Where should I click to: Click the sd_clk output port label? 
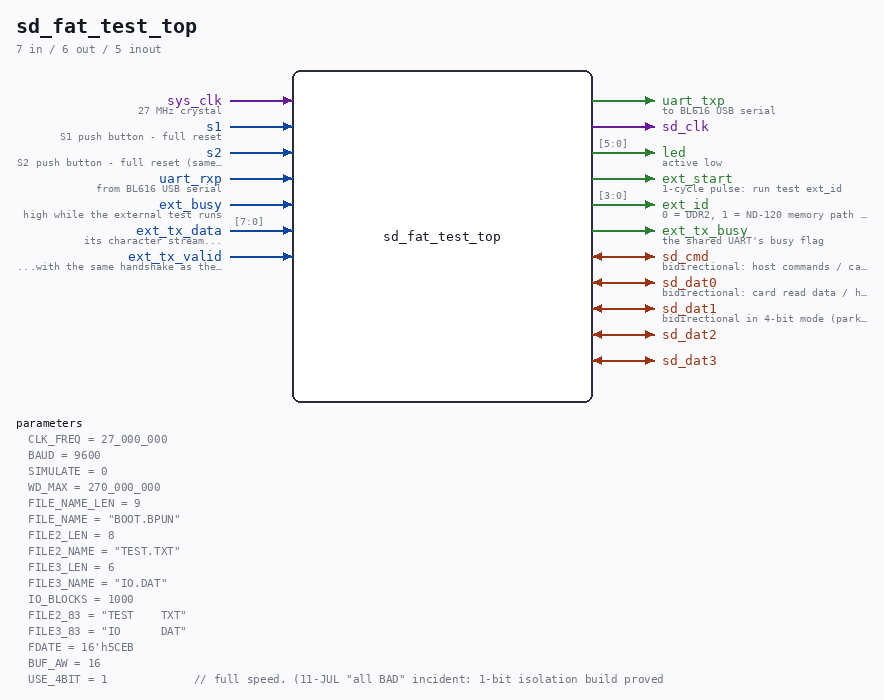(x=686, y=126)
